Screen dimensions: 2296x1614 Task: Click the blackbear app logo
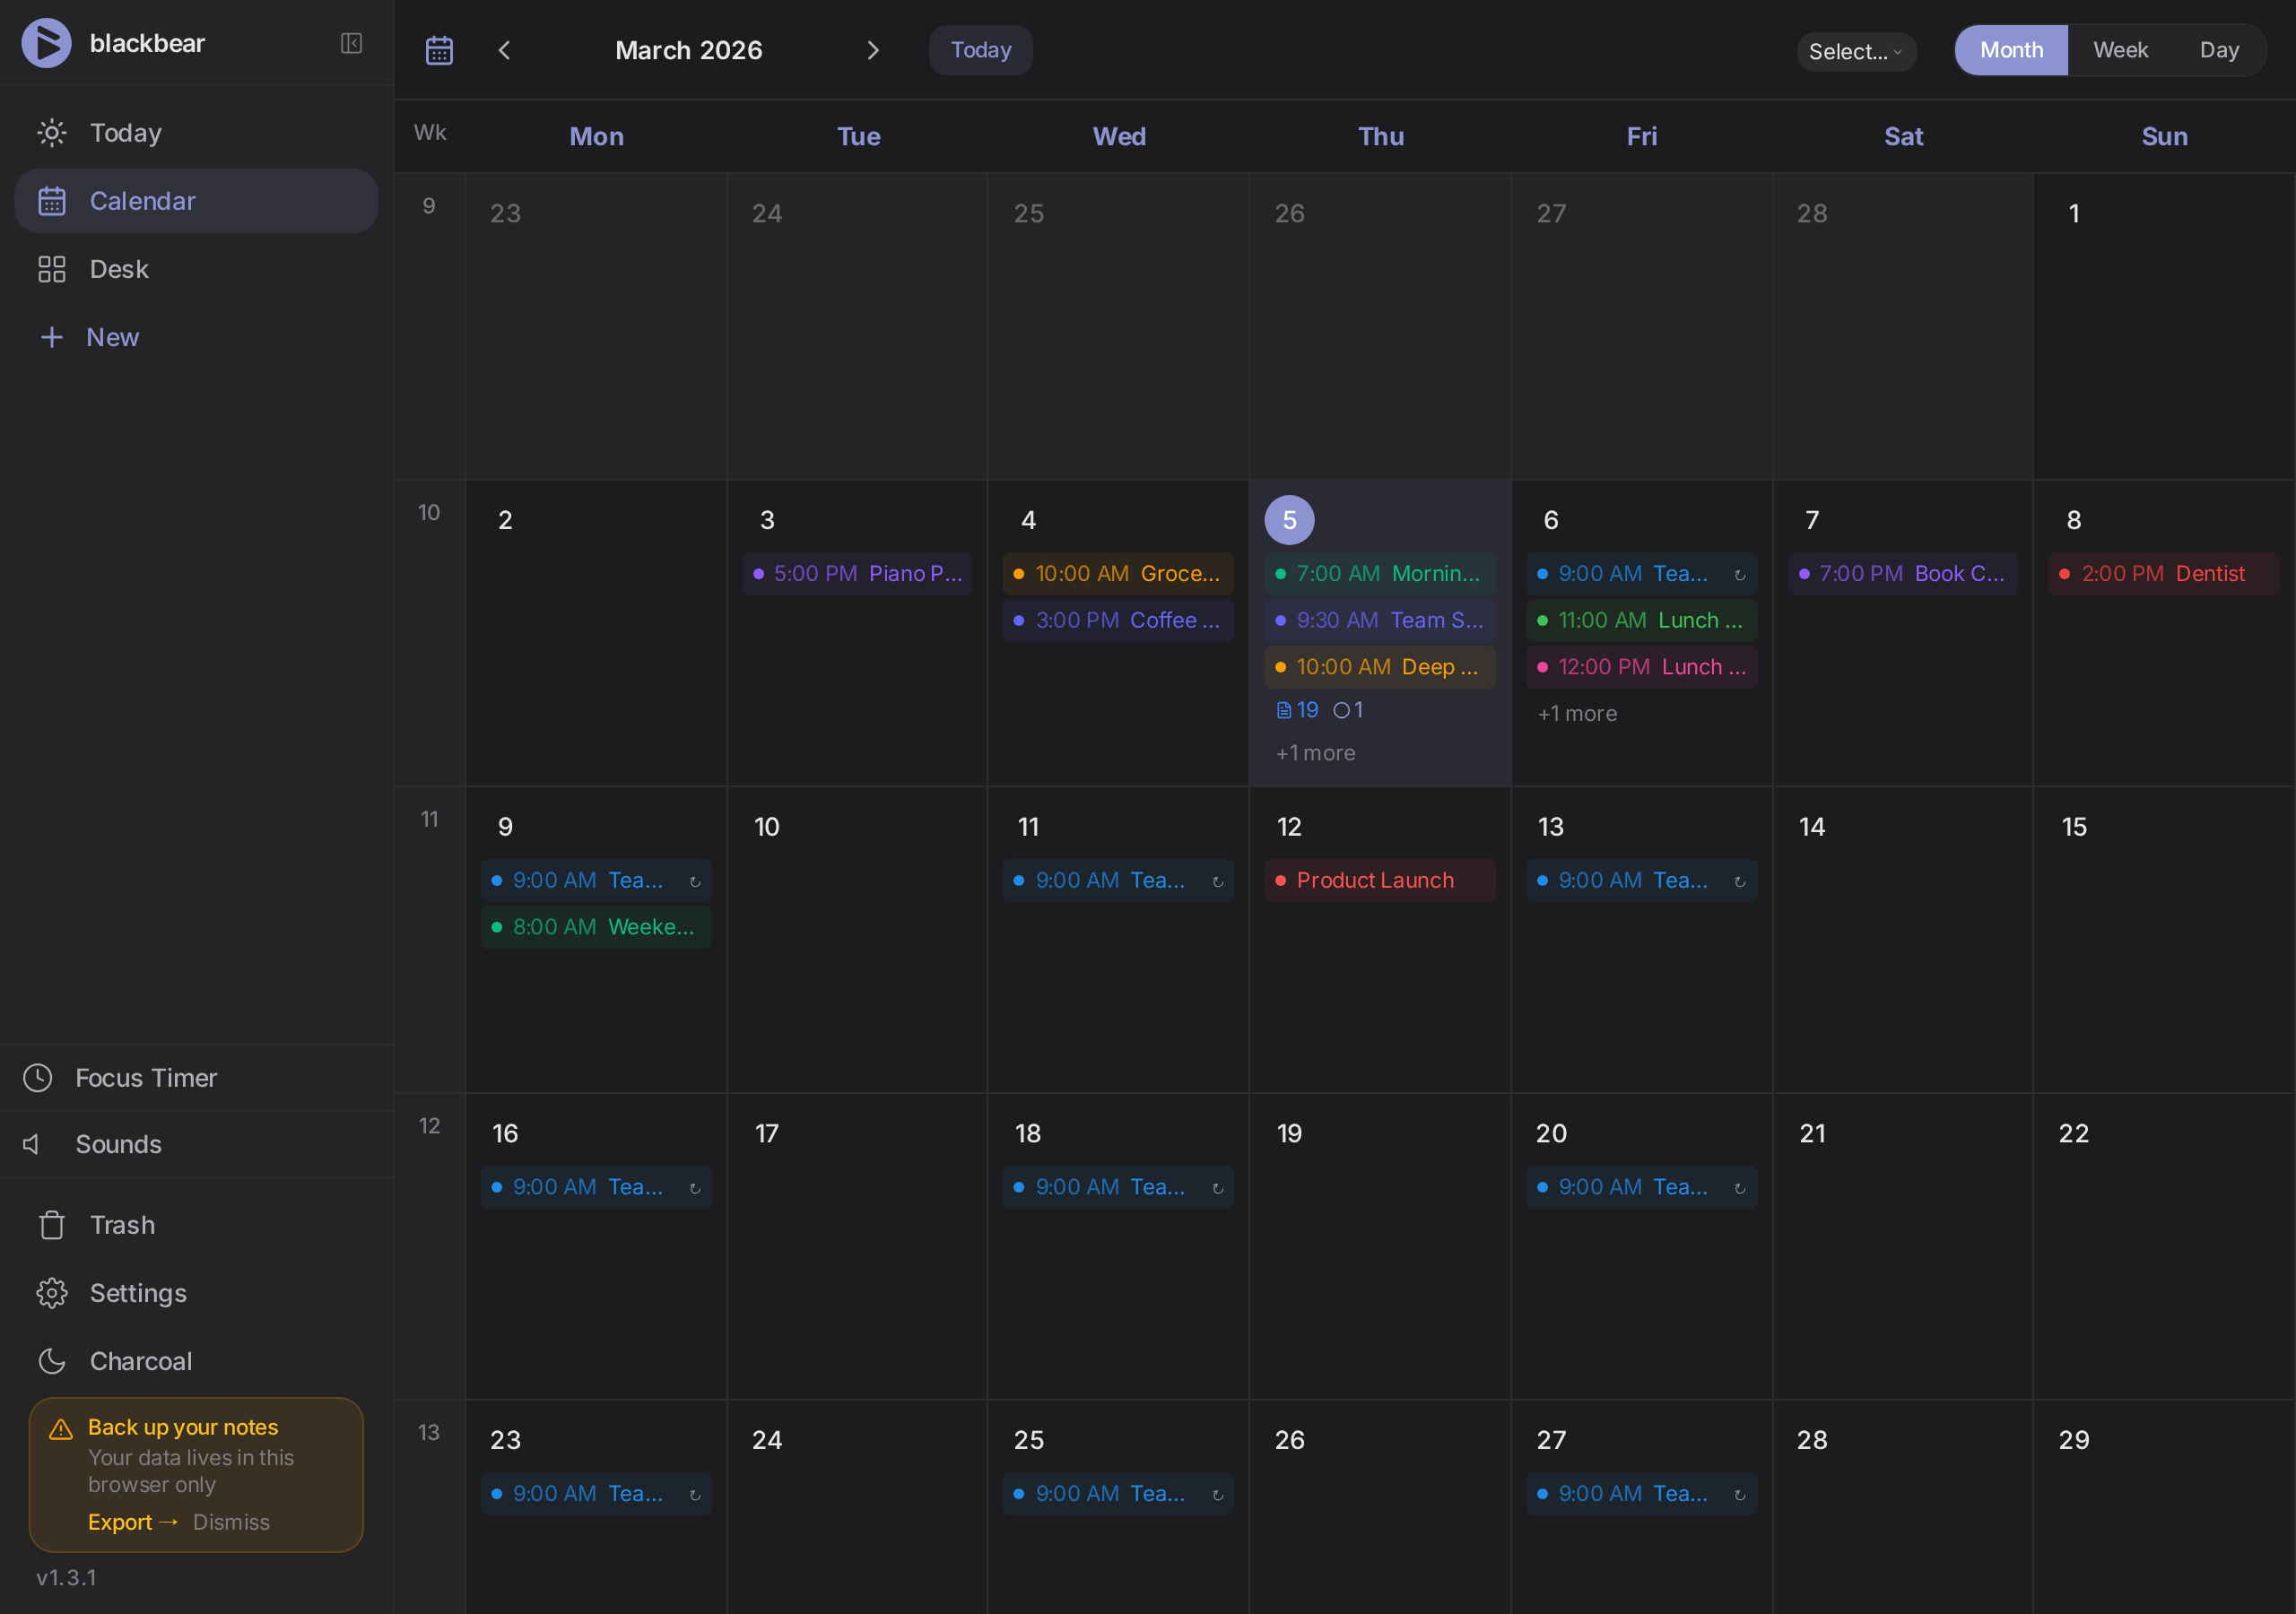46,42
